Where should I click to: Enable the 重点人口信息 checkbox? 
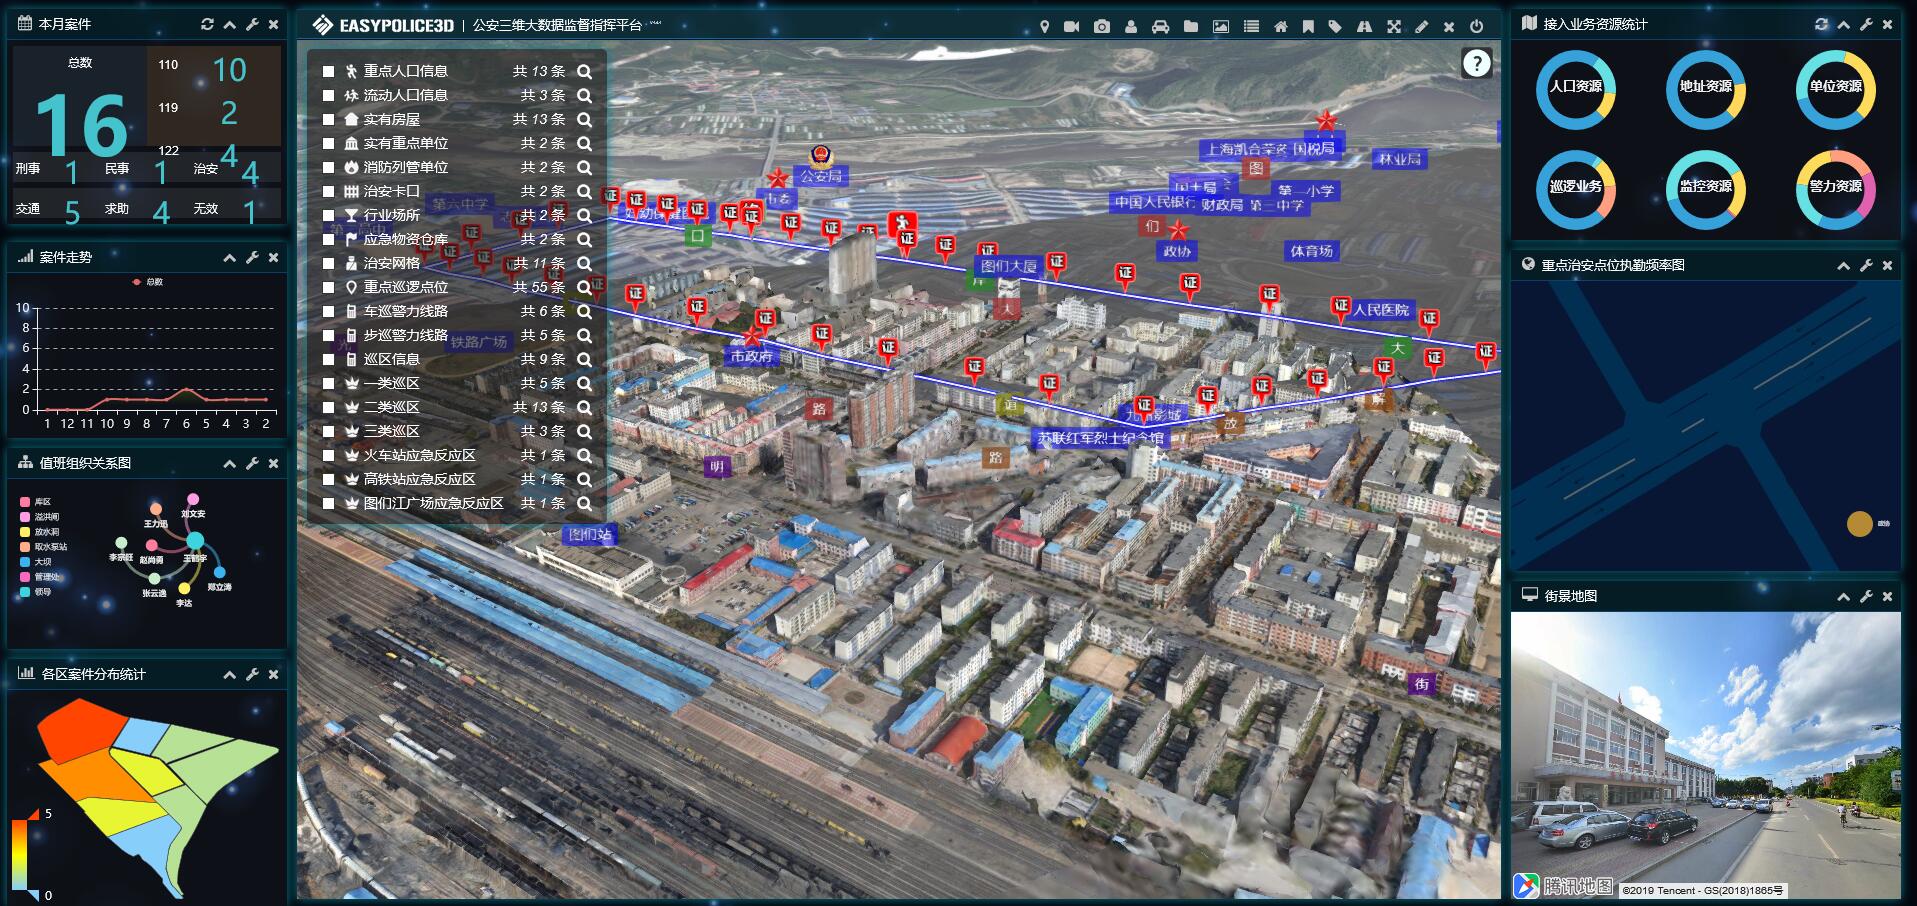click(x=328, y=72)
